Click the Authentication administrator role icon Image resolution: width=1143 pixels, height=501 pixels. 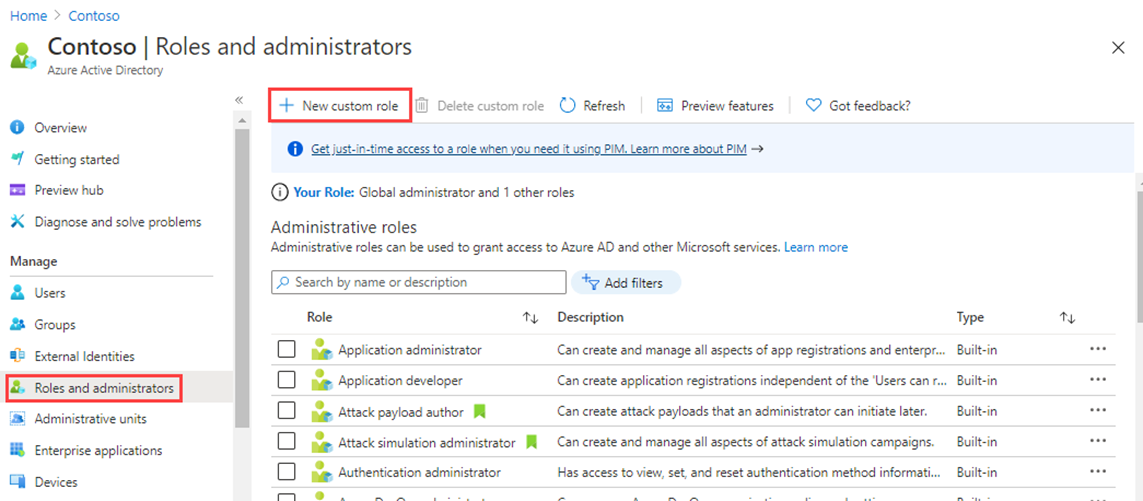(321, 473)
